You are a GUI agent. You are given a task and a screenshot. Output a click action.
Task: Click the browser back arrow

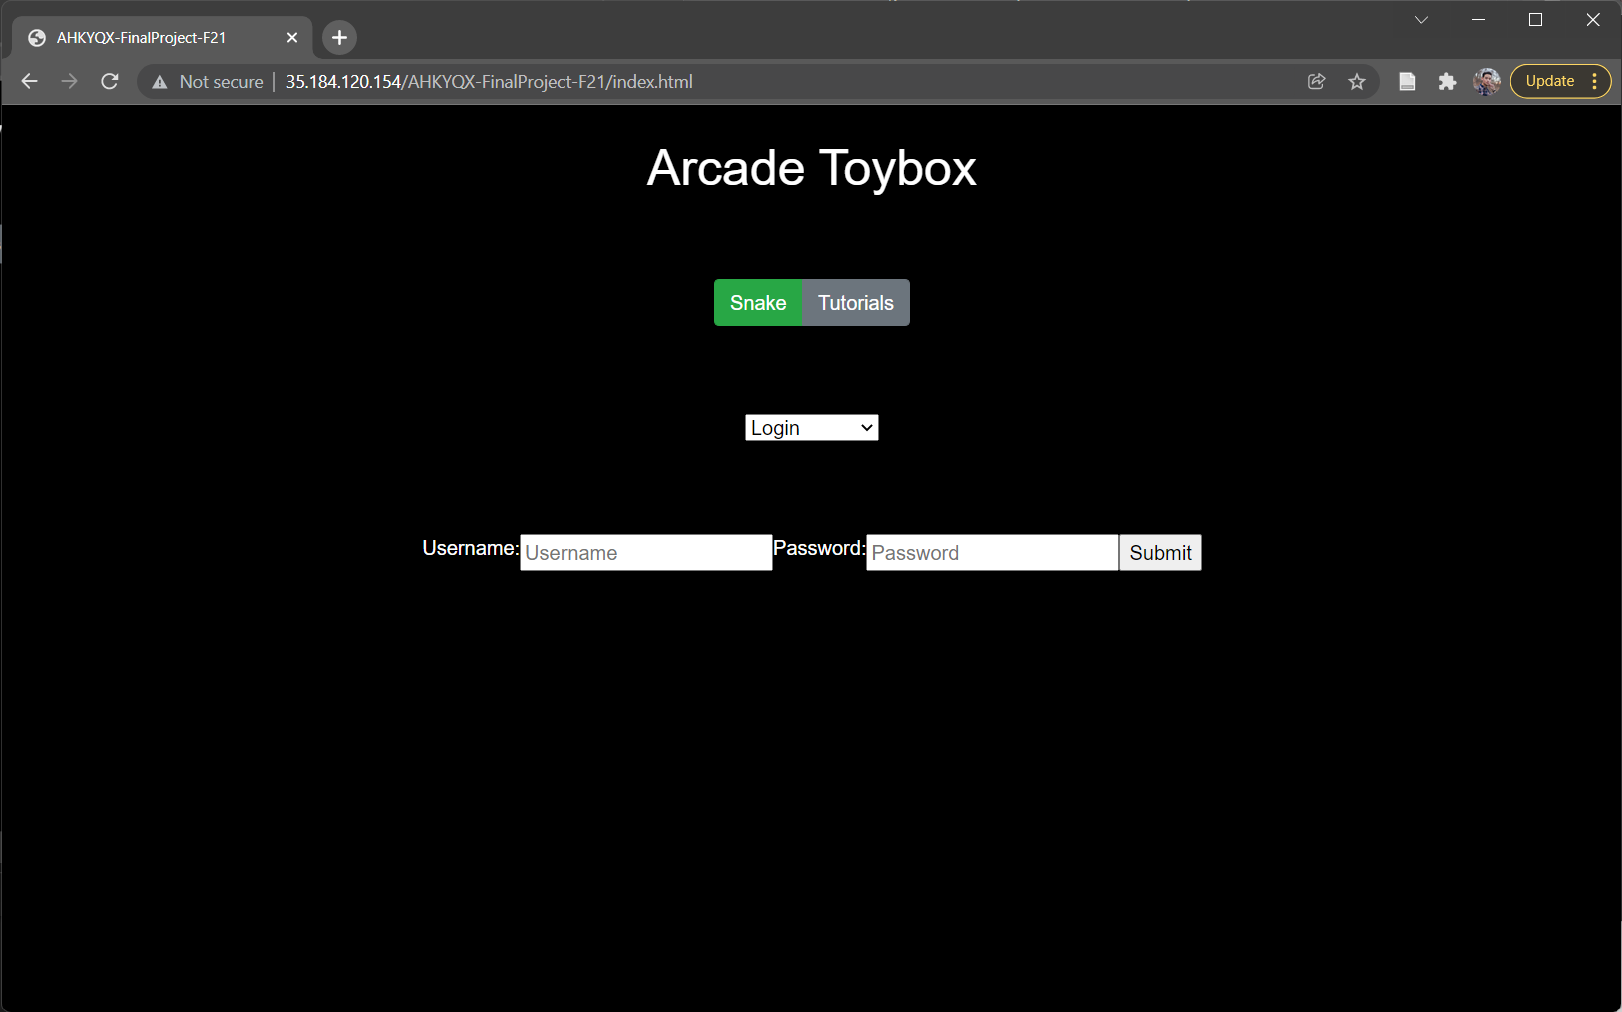30,82
